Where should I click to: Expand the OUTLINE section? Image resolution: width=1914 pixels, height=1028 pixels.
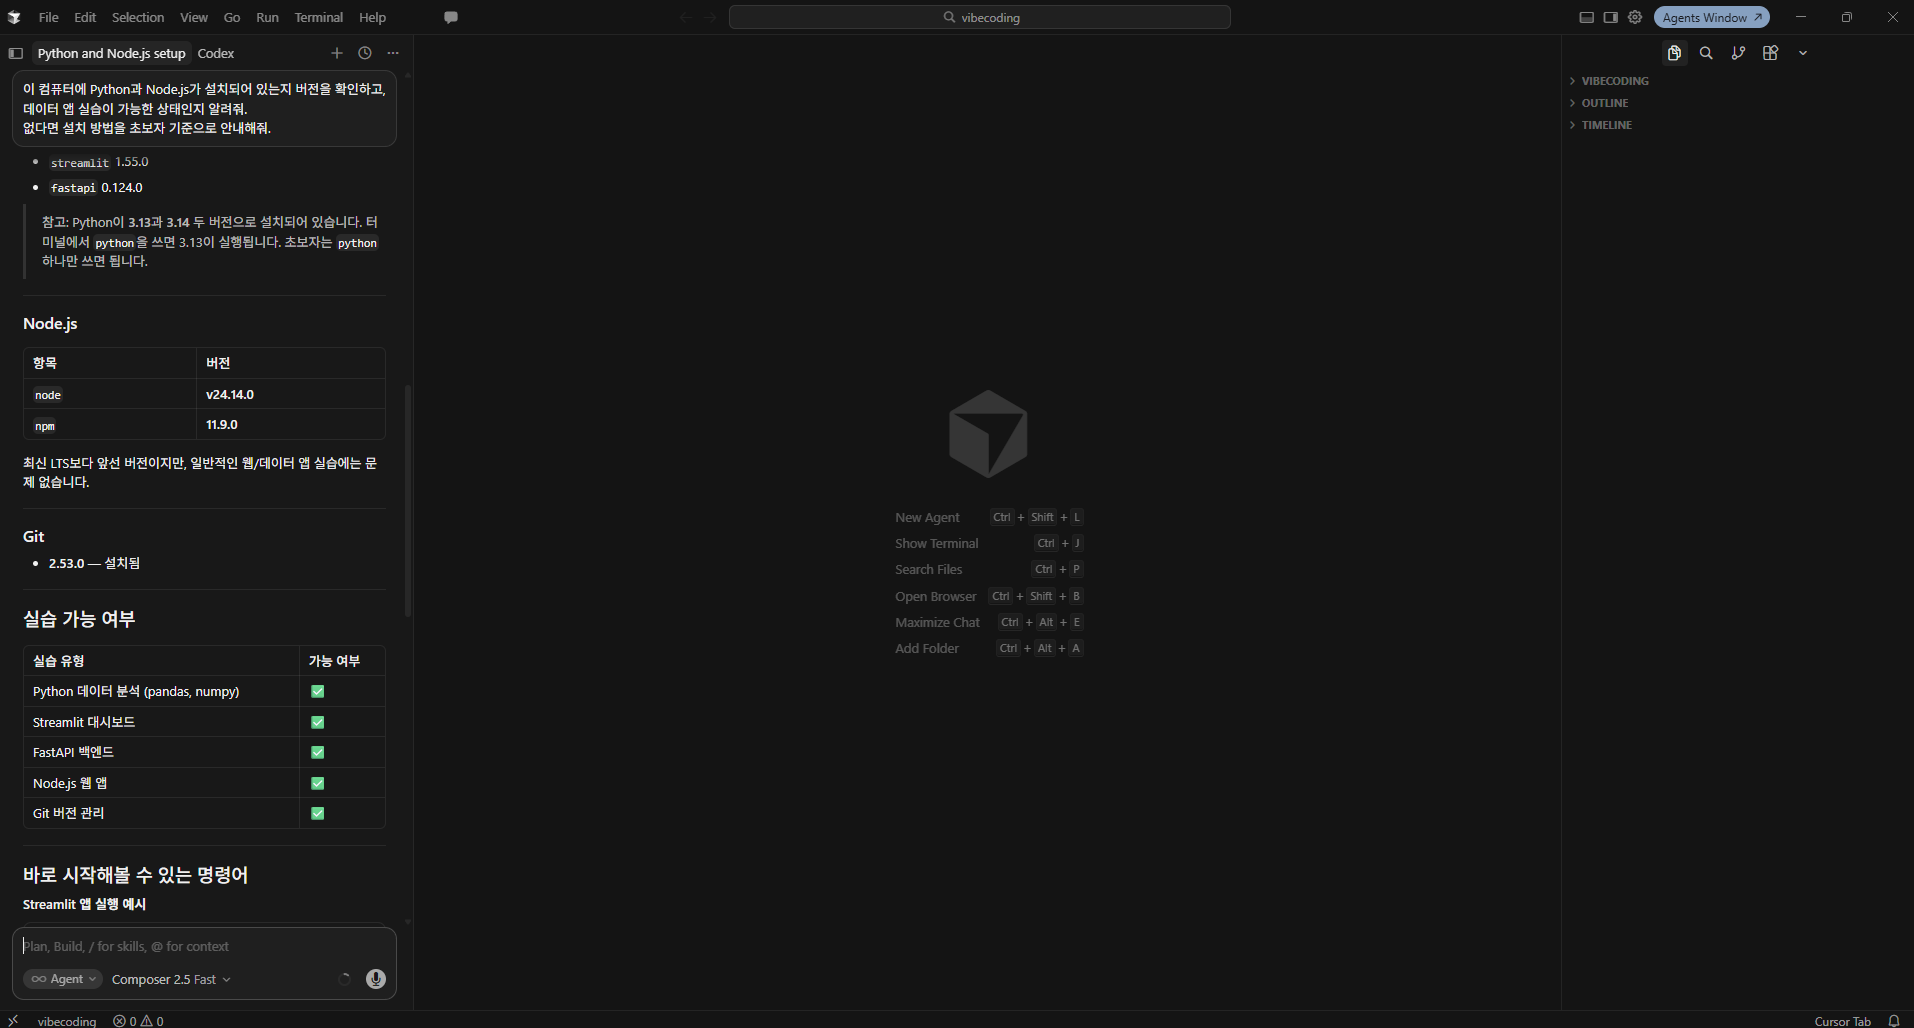coord(1605,103)
